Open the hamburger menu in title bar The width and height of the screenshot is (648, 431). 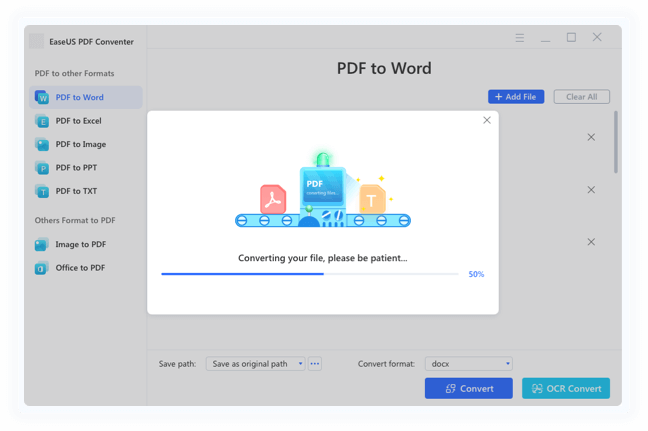[x=520, y=38]
